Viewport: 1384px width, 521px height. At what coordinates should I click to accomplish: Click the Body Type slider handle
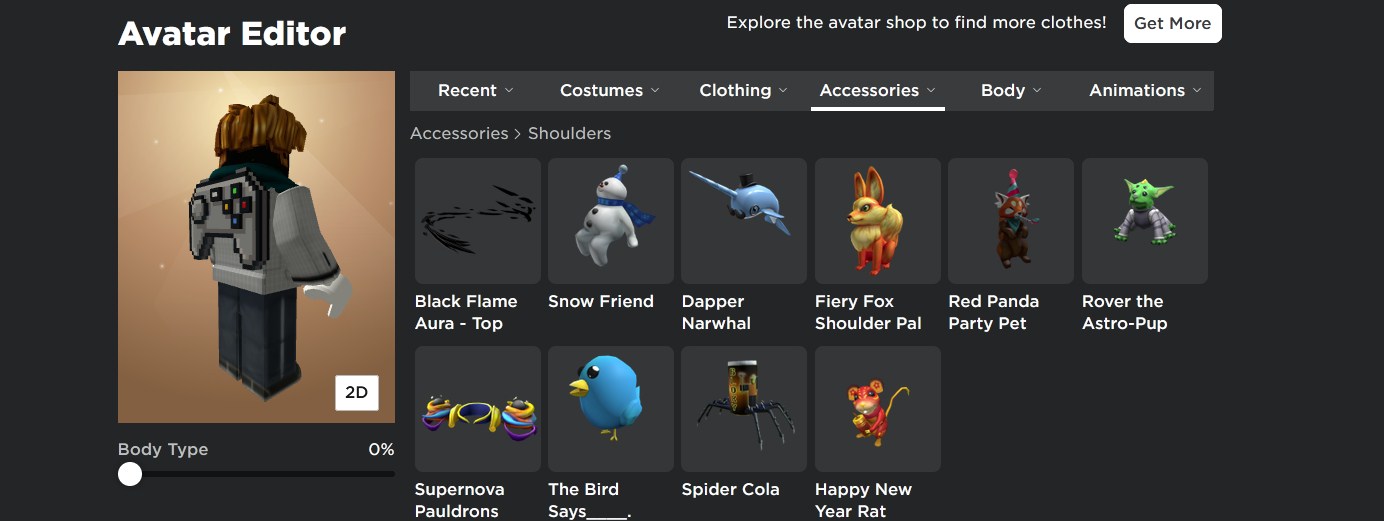[130, 474]
